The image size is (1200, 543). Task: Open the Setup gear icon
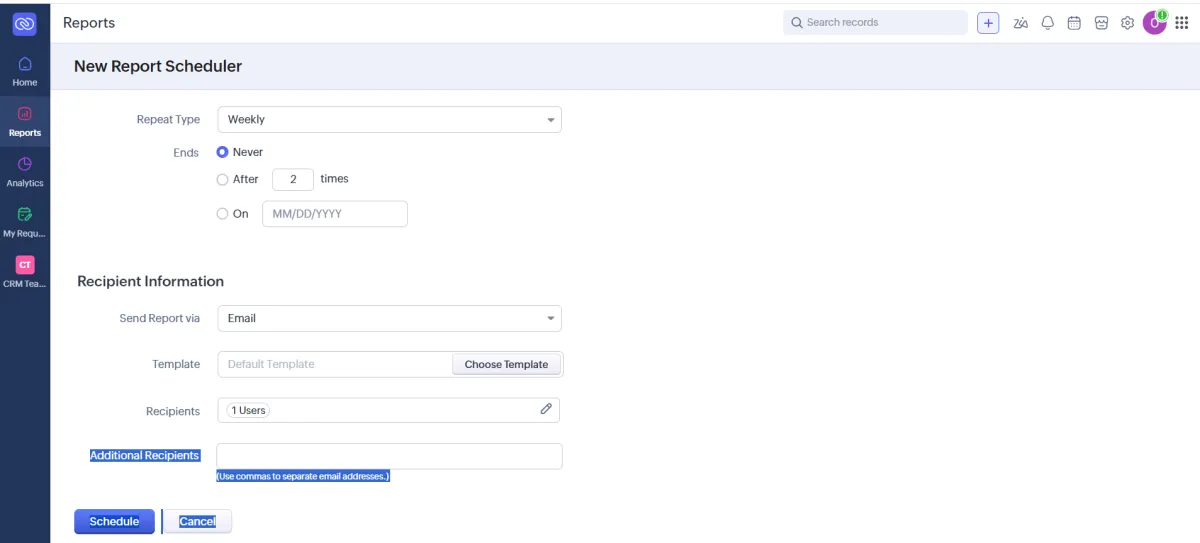click(x=1127, y=23)
